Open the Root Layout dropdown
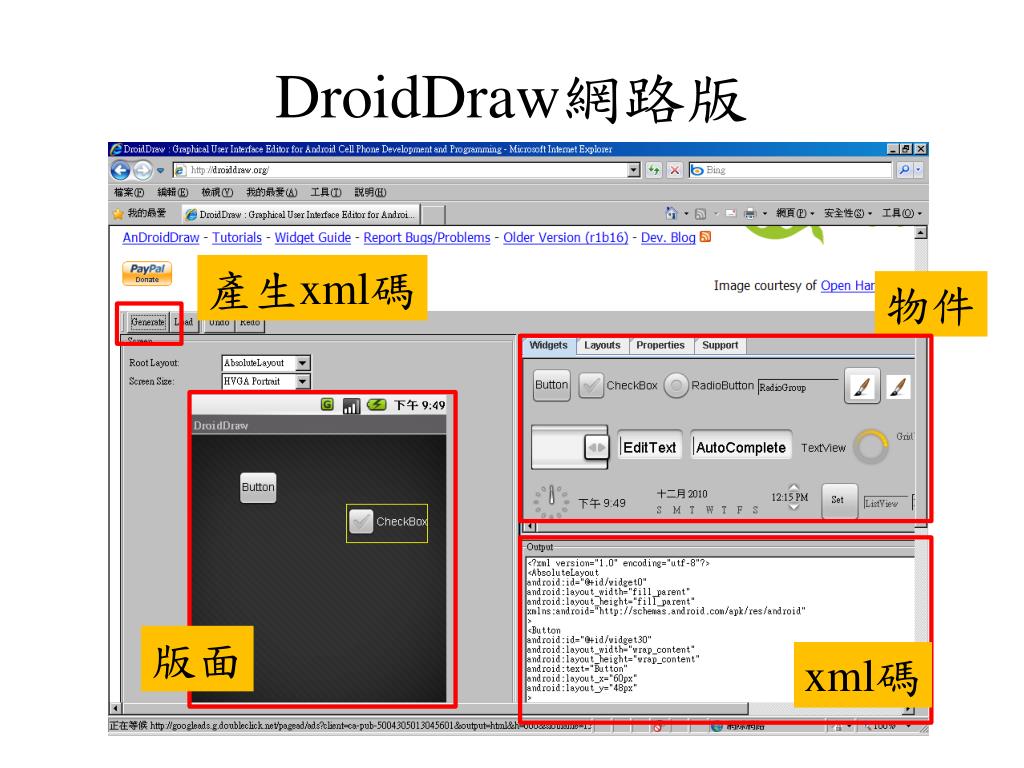The height and width of the screenshot is (768, 1024). pos(302,363)
